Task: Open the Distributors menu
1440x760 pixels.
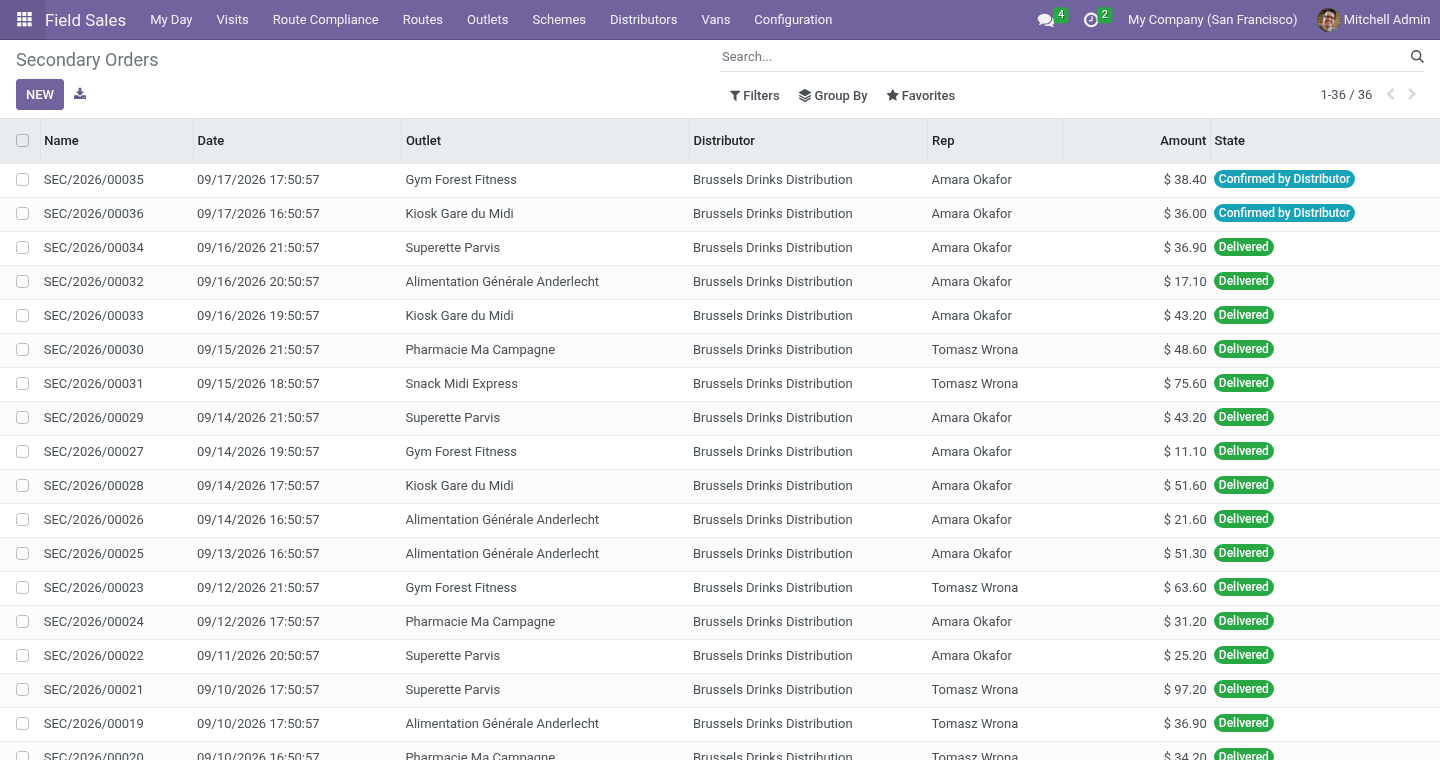Action: coord(643,20)
